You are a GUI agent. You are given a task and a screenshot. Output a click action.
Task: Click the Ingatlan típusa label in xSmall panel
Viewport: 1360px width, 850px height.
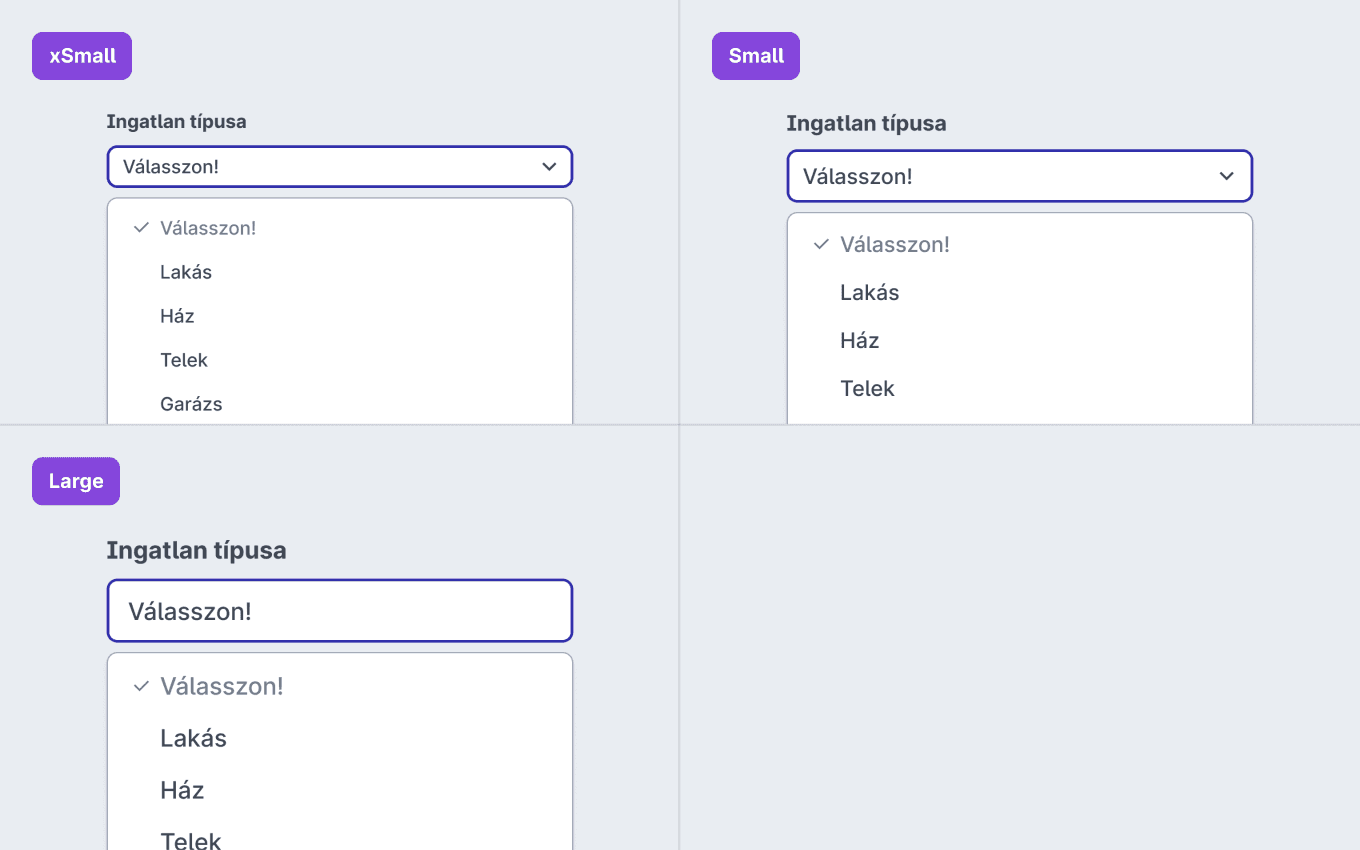tap(176, 122)
